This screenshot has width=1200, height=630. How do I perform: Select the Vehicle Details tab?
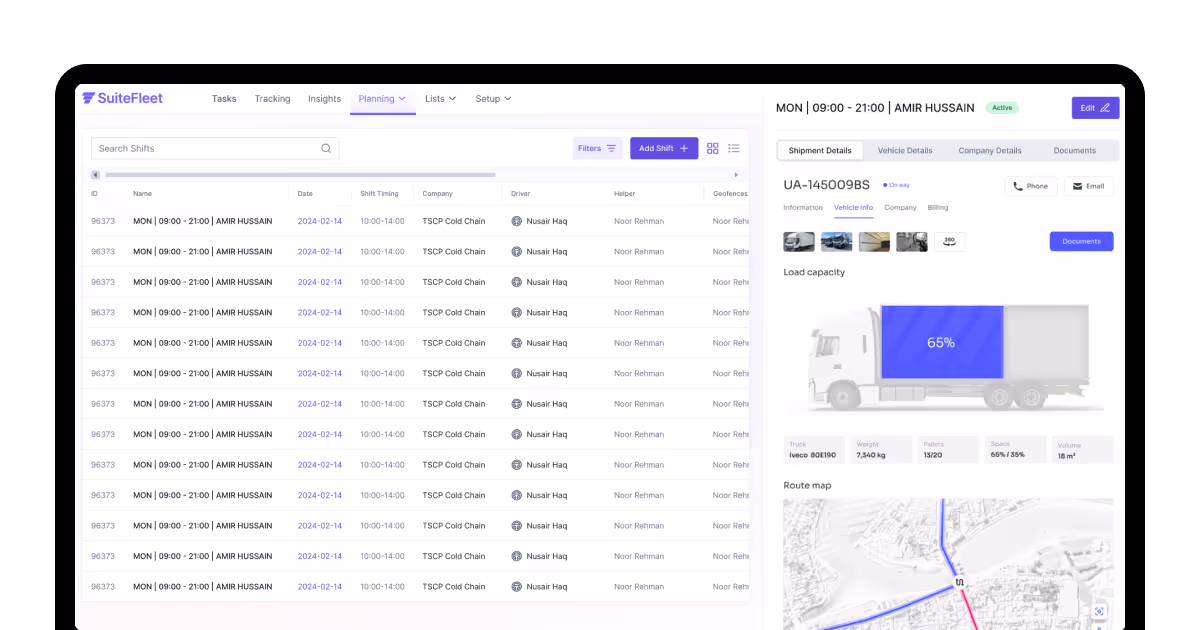point(905,151)
